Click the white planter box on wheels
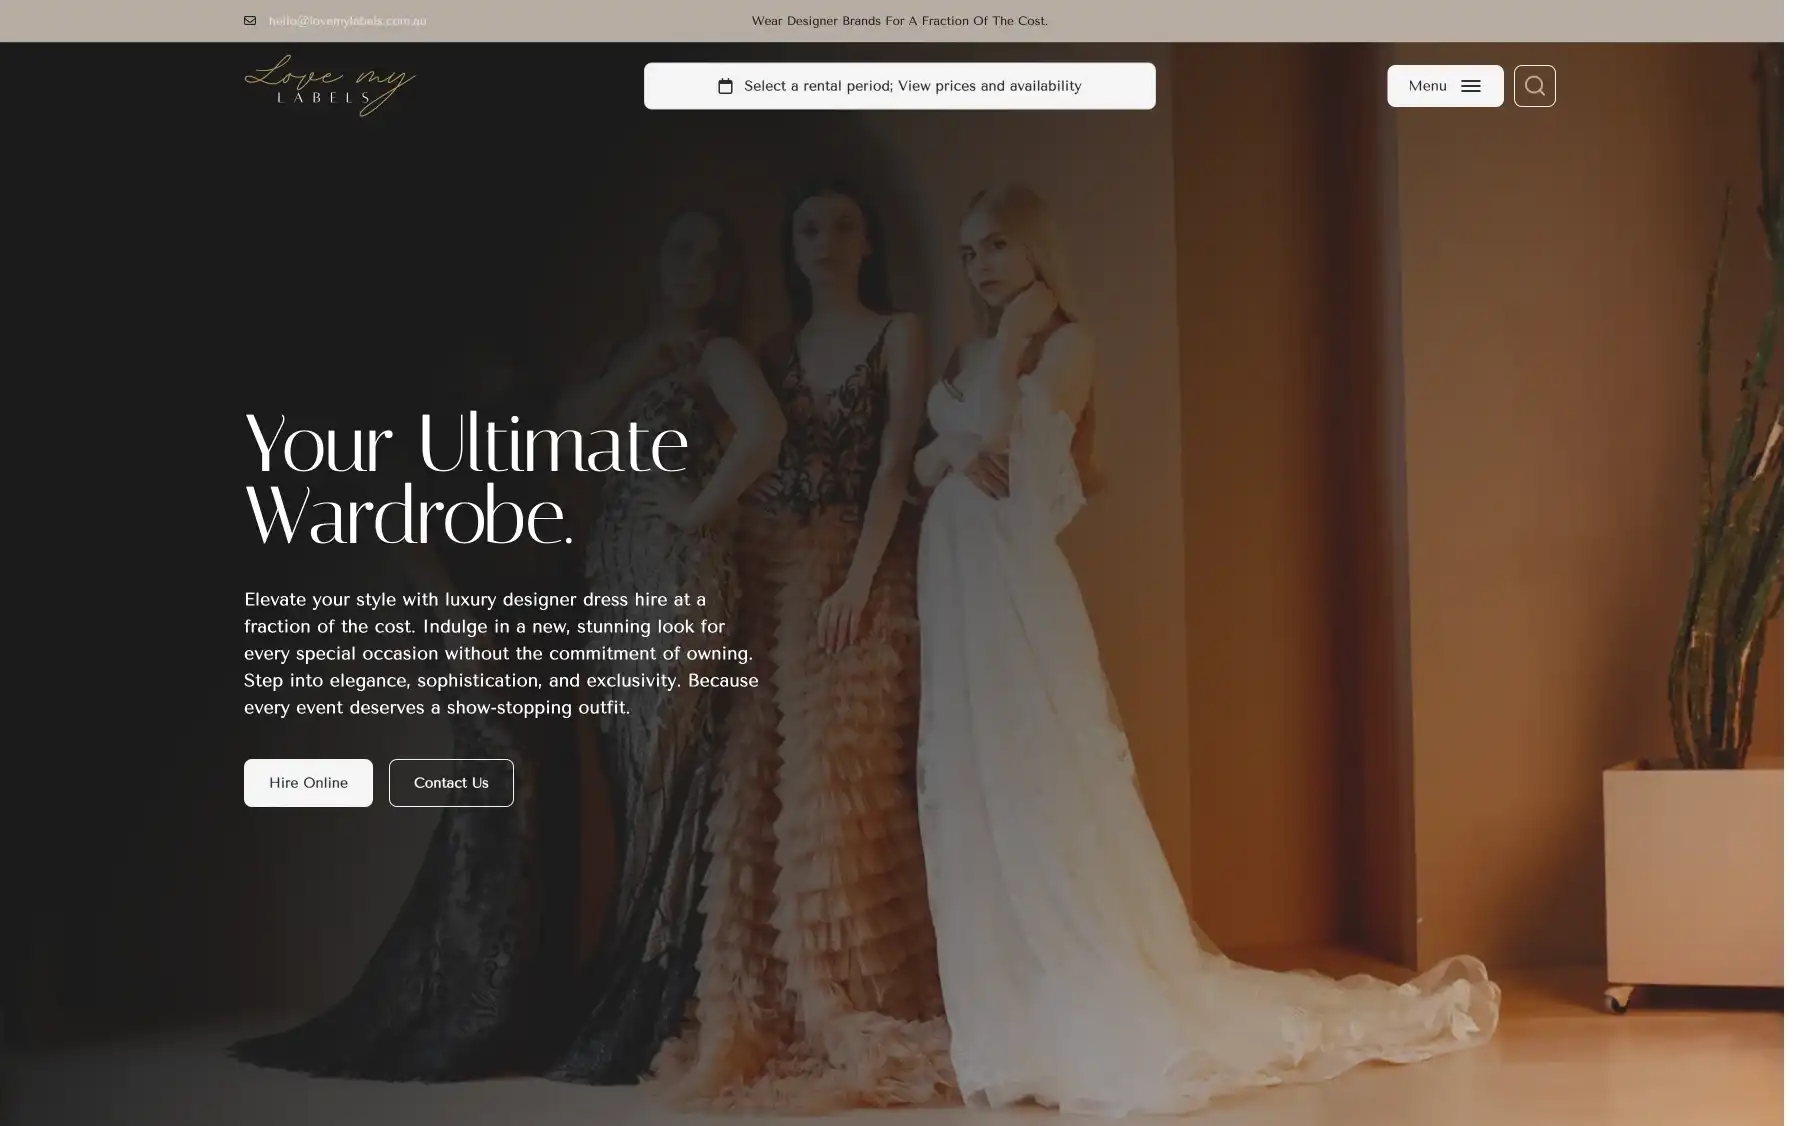The height and width of the screenshot is (1126, 1800). 1690,880
